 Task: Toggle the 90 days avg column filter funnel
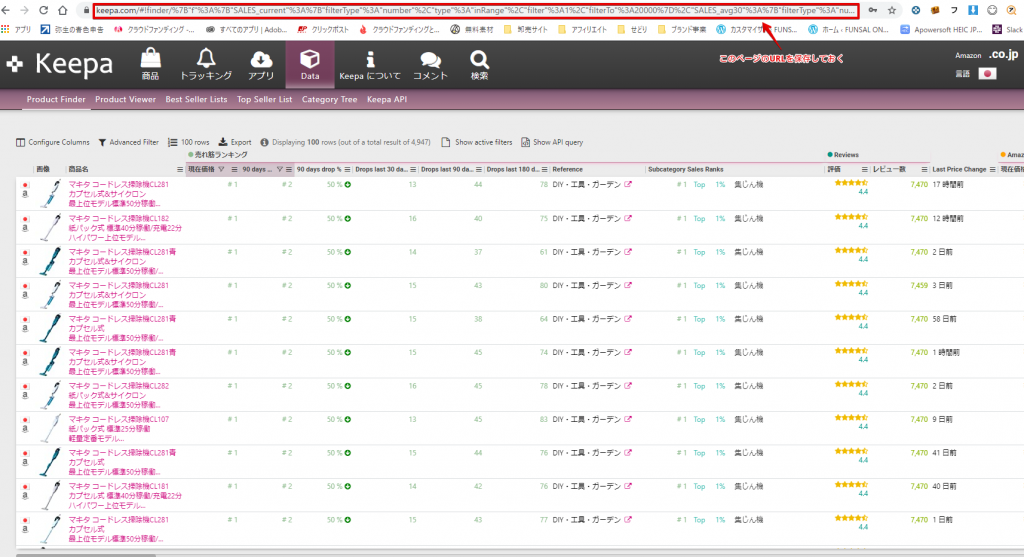click(x=279, y=169)
